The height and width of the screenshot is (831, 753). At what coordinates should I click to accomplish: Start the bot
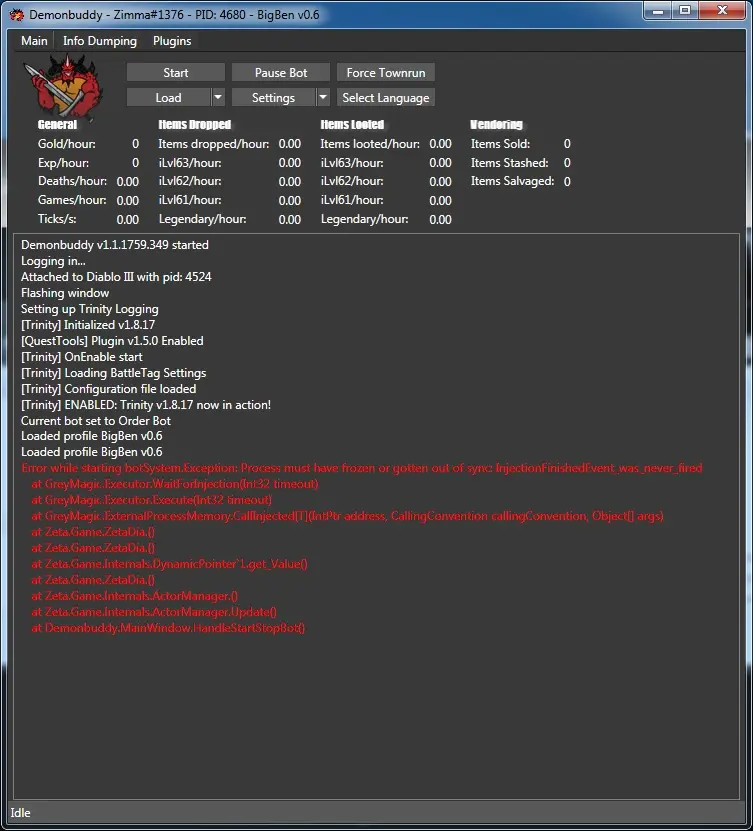point(175,73)
